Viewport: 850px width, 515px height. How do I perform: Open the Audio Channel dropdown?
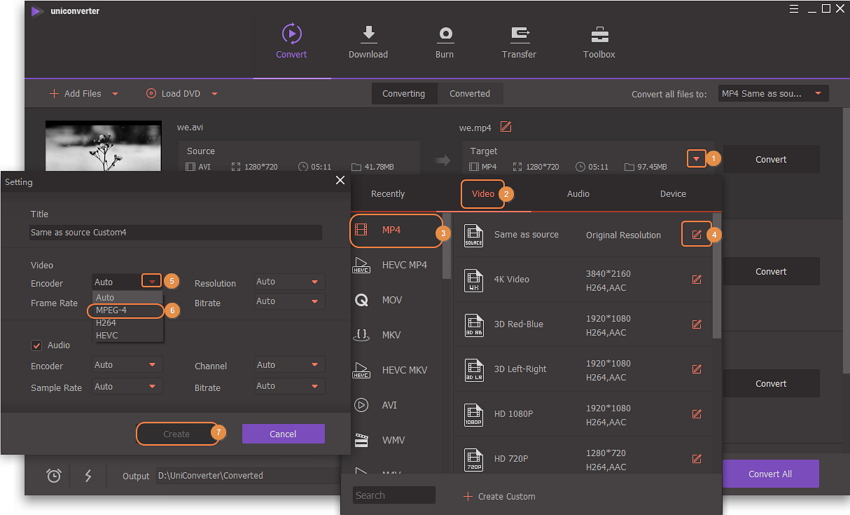[x=289, y=365]
